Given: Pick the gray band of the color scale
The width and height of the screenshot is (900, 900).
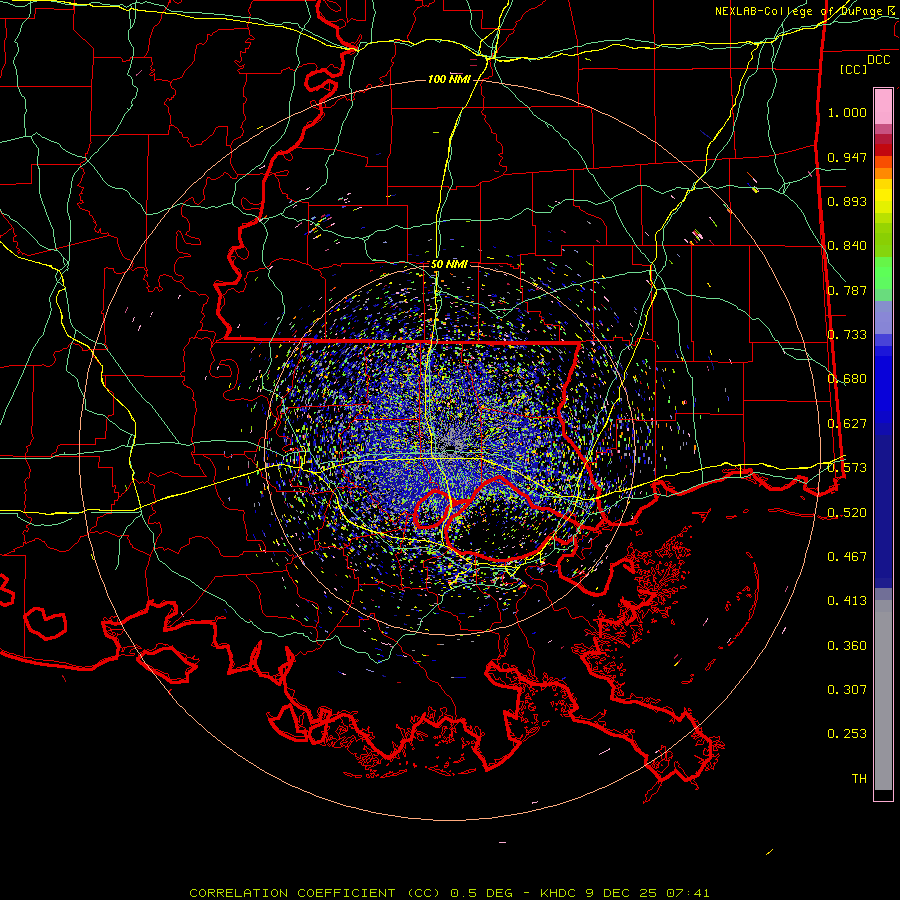Looking at the screenshot, I should pyautogui.click(x=883, y=695).
